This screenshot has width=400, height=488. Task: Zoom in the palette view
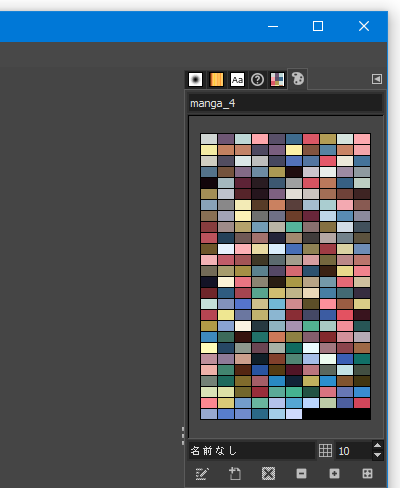(x=334, y=474)
